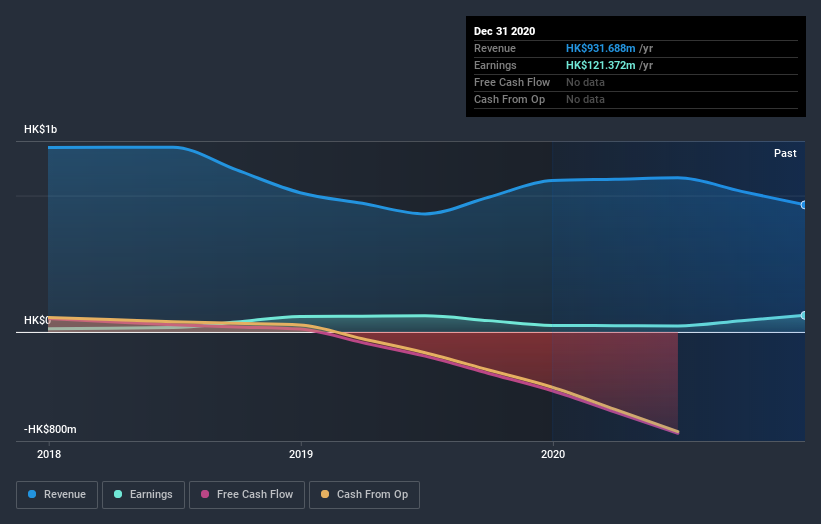Click the Past label in chart

pyautogui.click(x=785, y=153)
